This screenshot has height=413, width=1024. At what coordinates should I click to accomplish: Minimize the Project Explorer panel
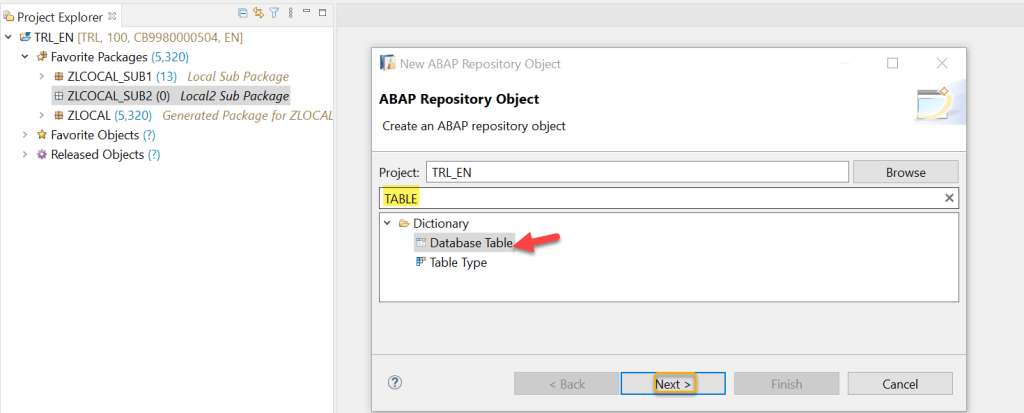pyautogui.click(x=306, y=13)
